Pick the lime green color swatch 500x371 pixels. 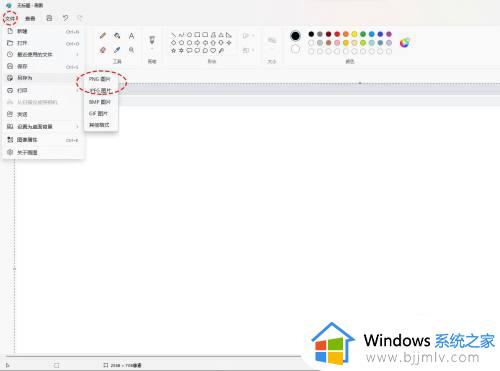click(363, 43)
